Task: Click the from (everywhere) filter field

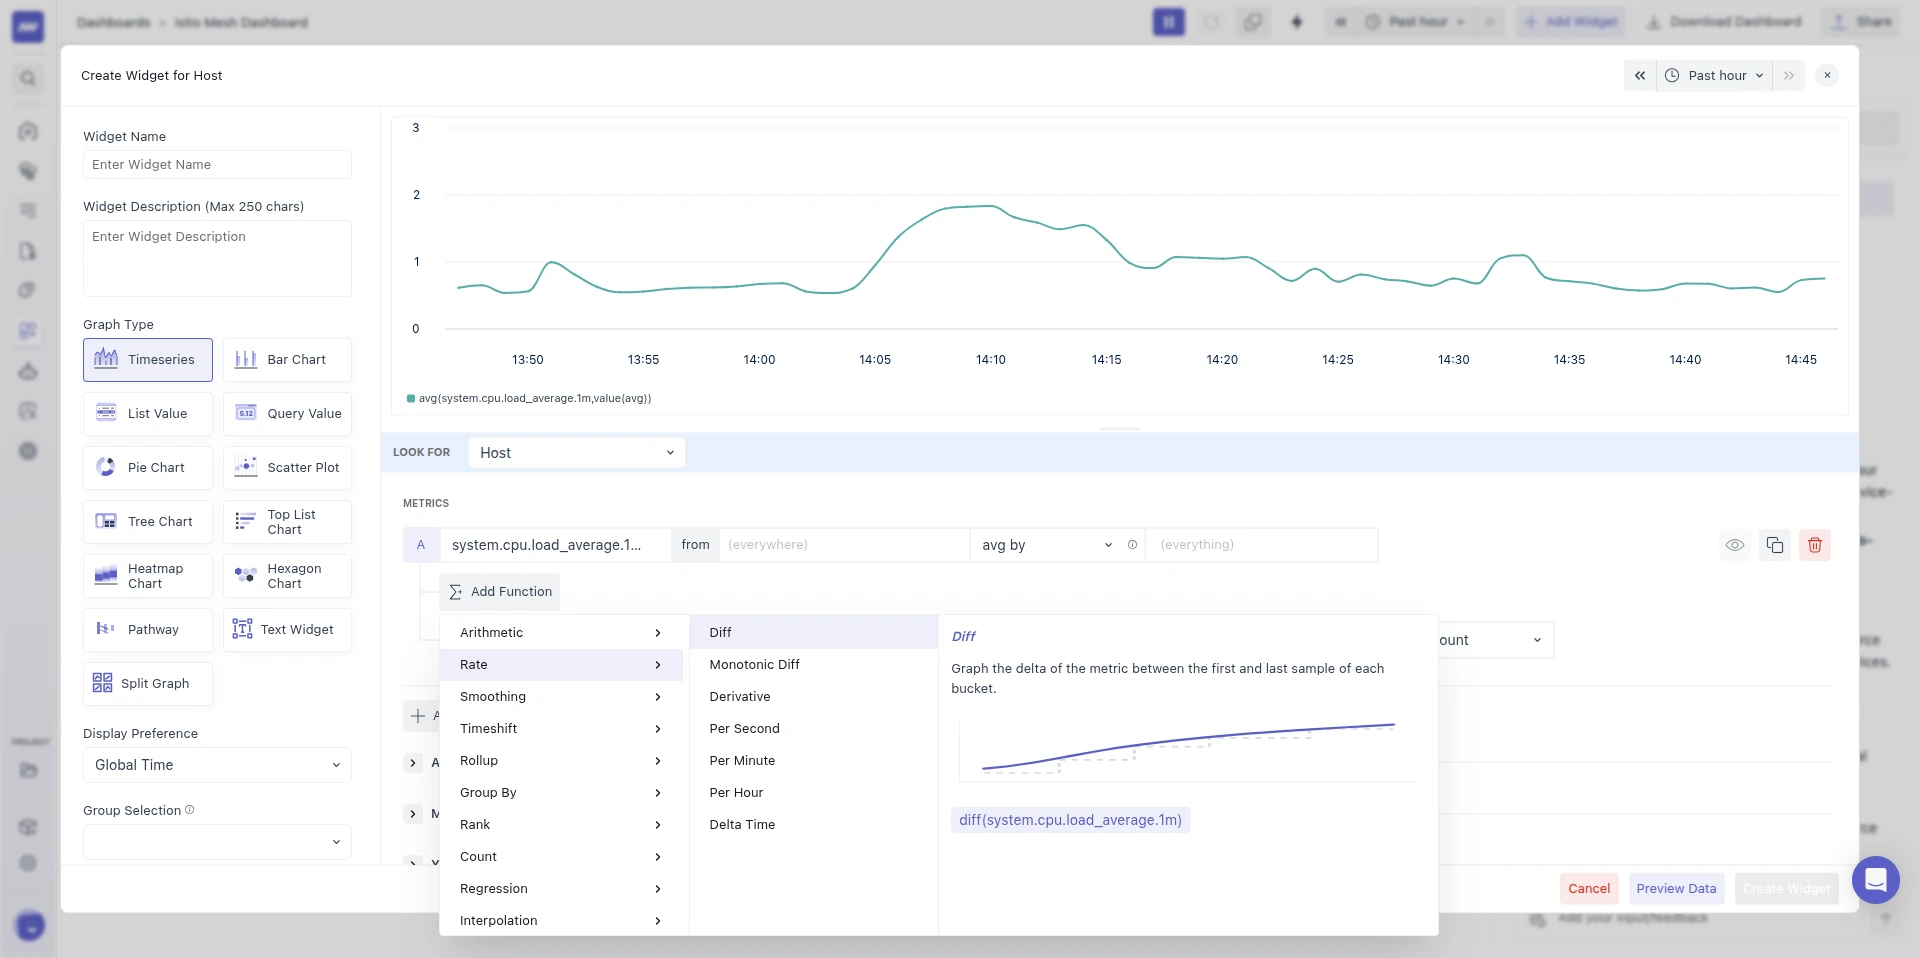Action: click(844, 545)
